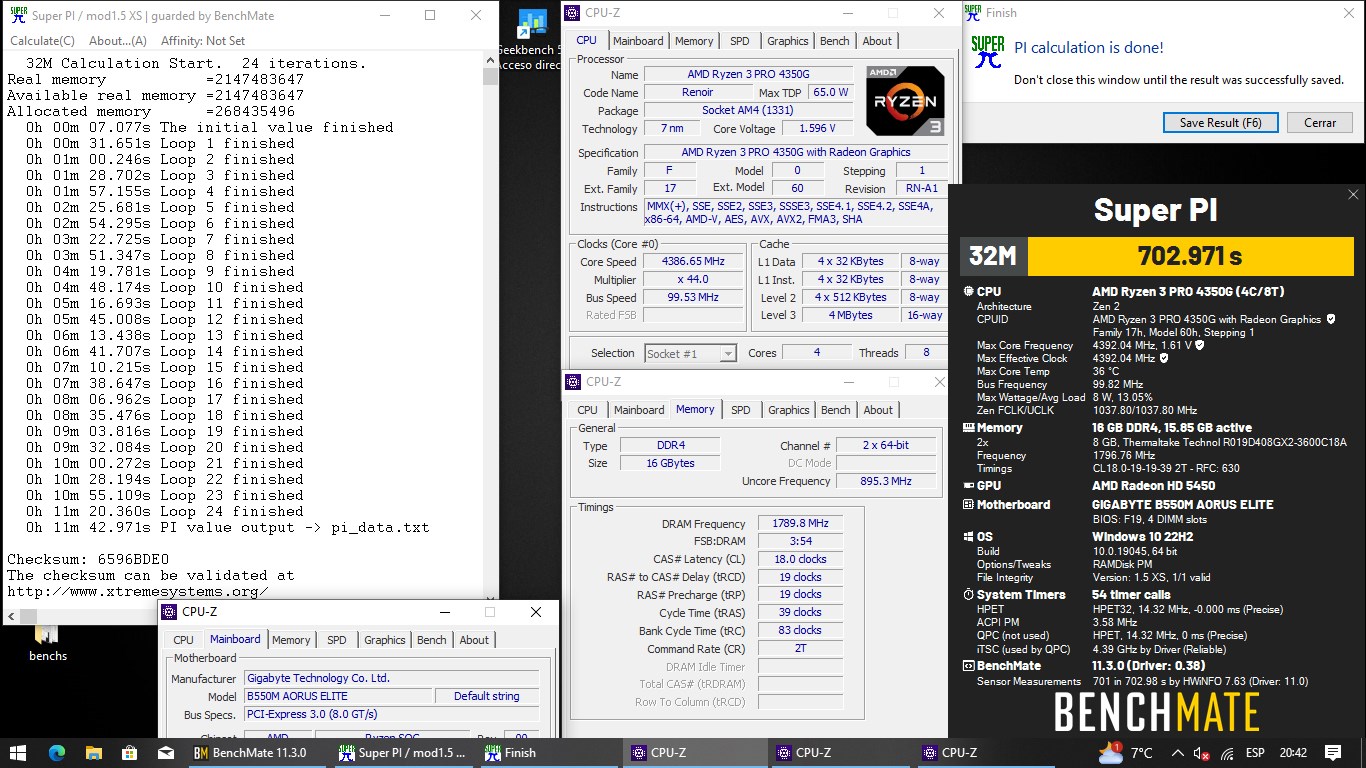
Task: Open the notification center icon
Action: [x=1333, y=753]
